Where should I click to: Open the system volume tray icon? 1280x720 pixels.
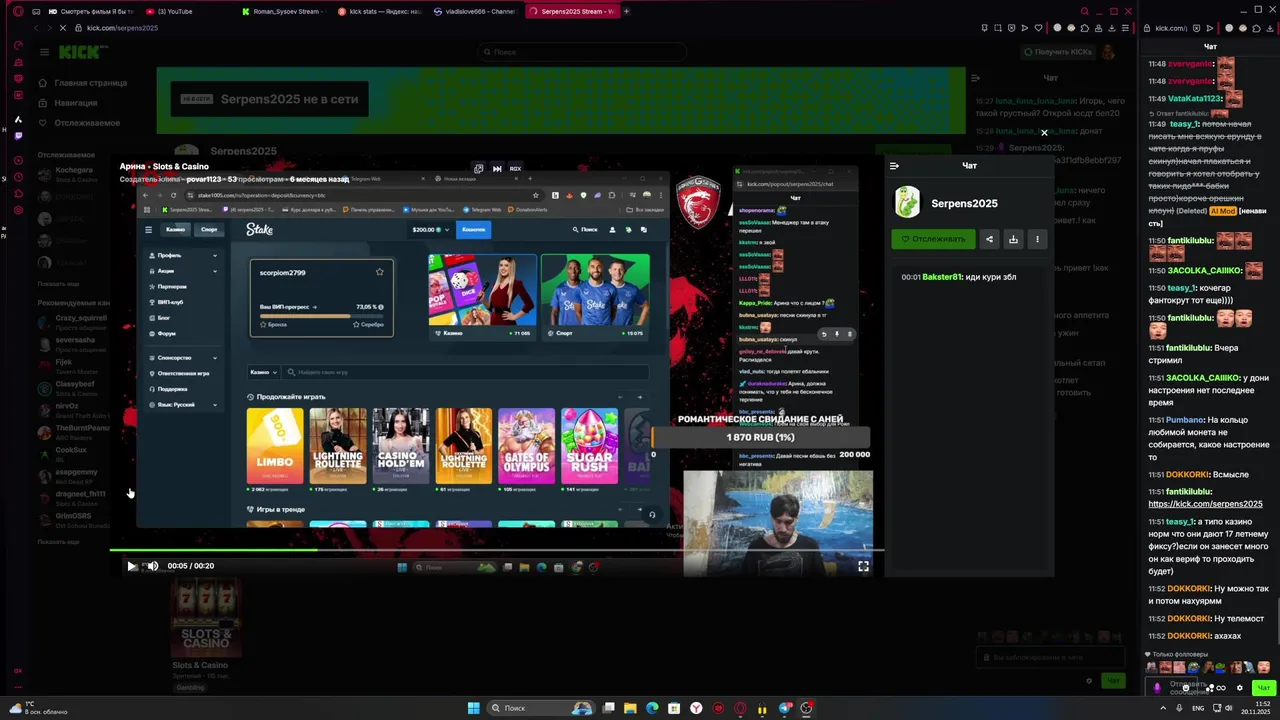point(1229,708)
